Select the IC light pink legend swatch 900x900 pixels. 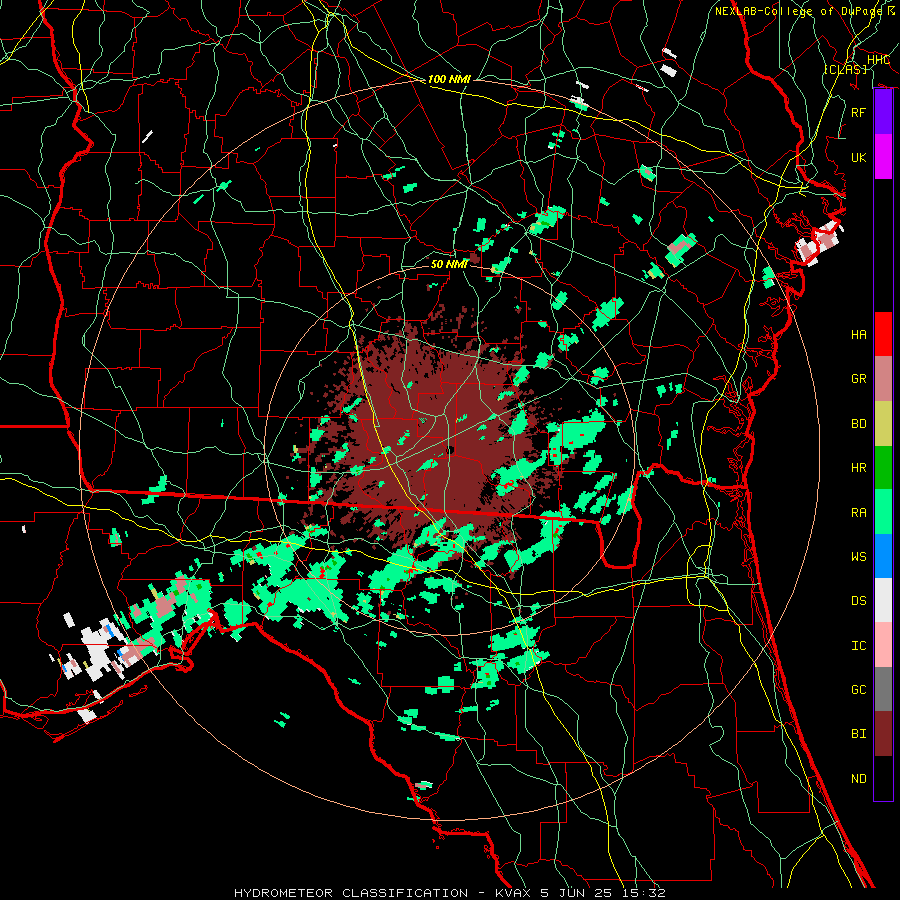(883, 645)
